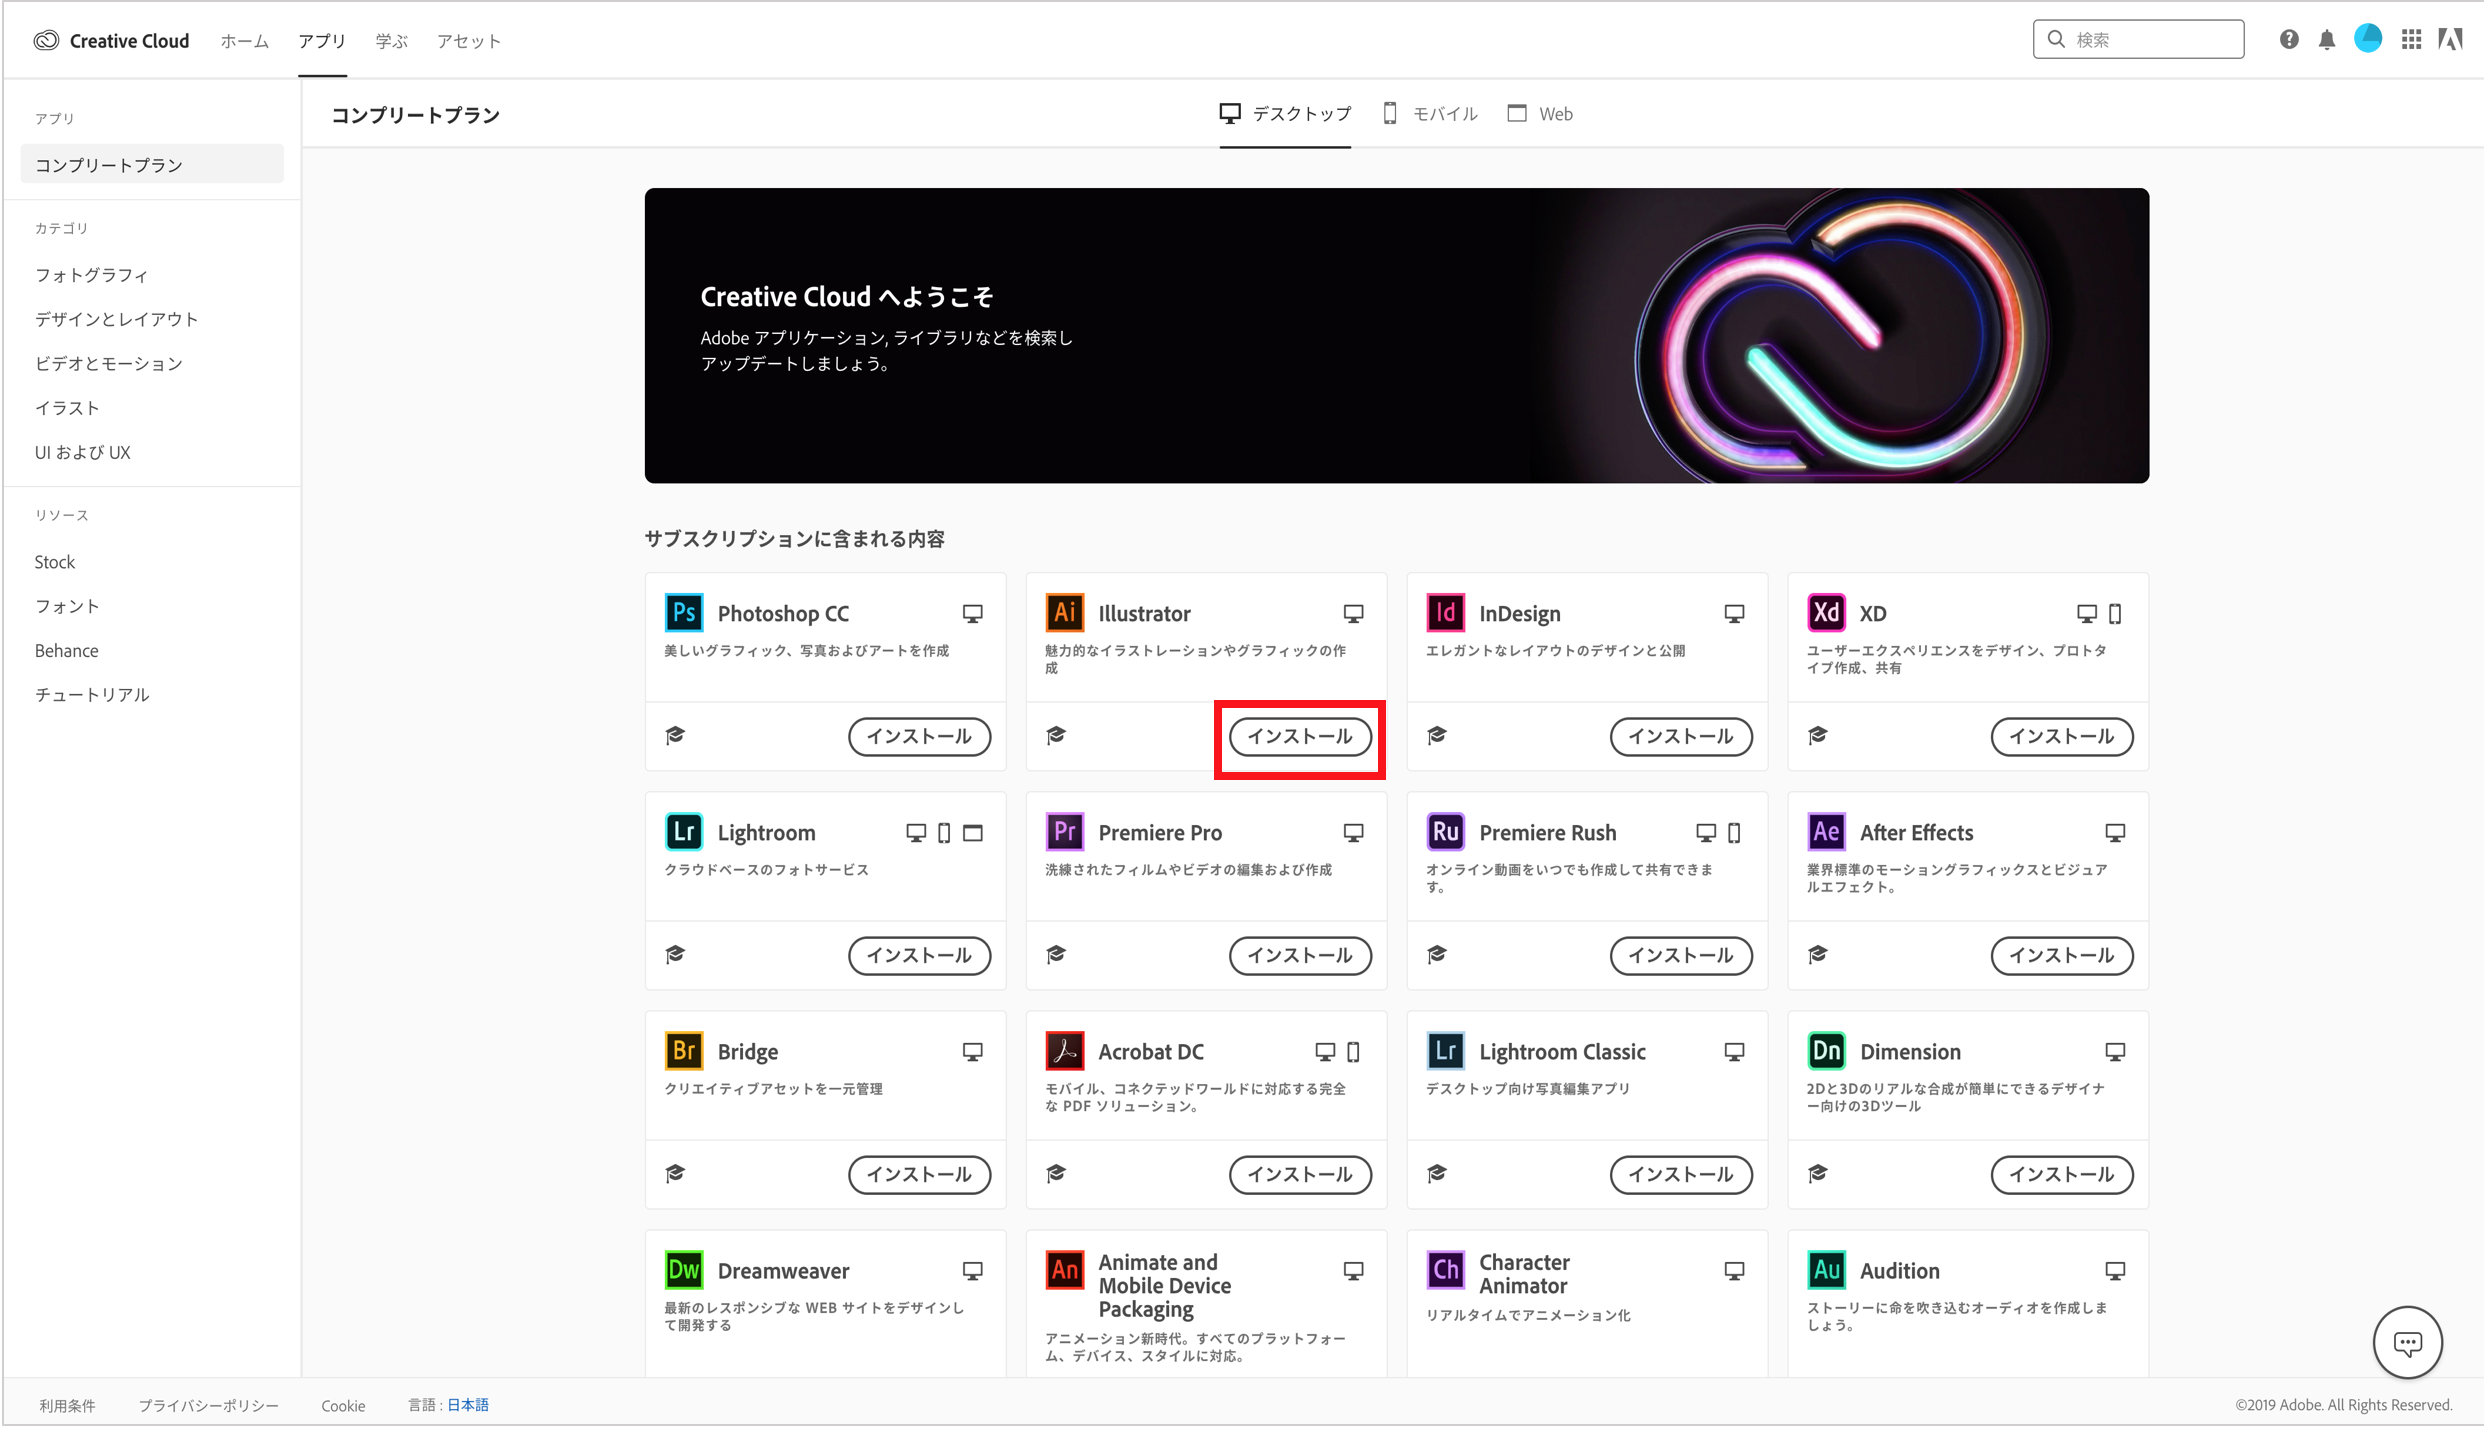2484x1430 pixels.
Task: Click the graduation cap icon under Photoshop CC
Action: coord(676,736)
